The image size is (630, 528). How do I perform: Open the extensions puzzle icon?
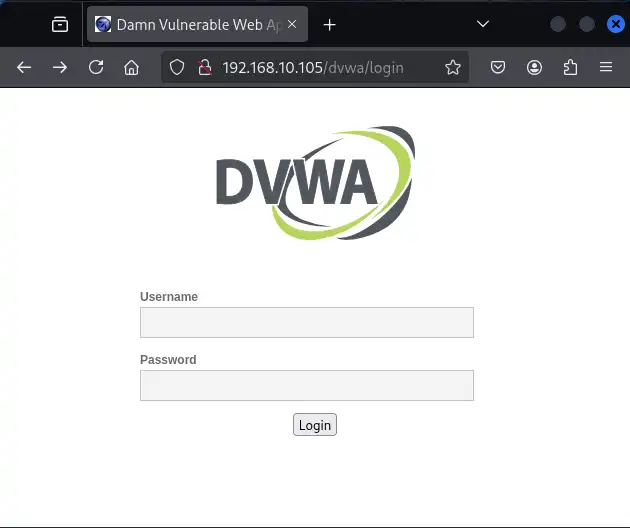tap(571, 67)
